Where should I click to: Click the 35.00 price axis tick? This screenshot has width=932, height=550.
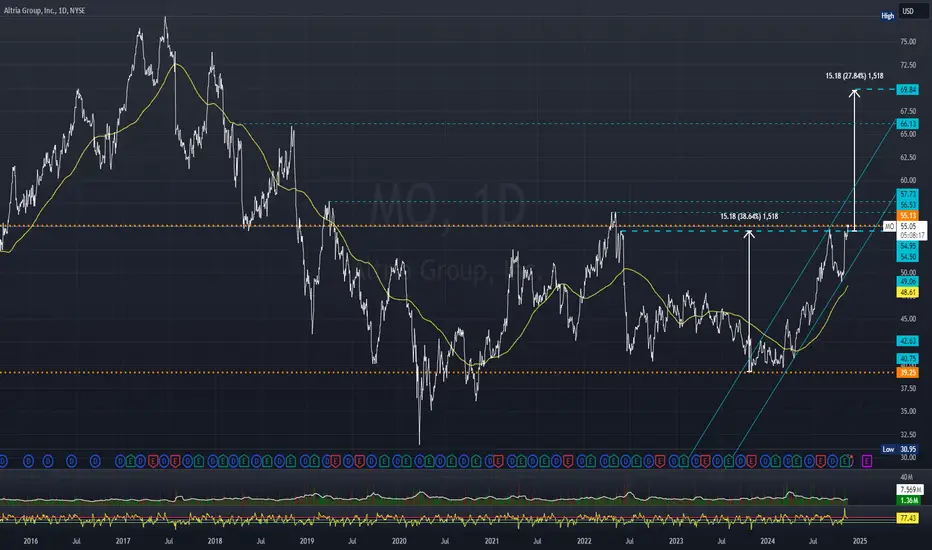coord(908,411)
